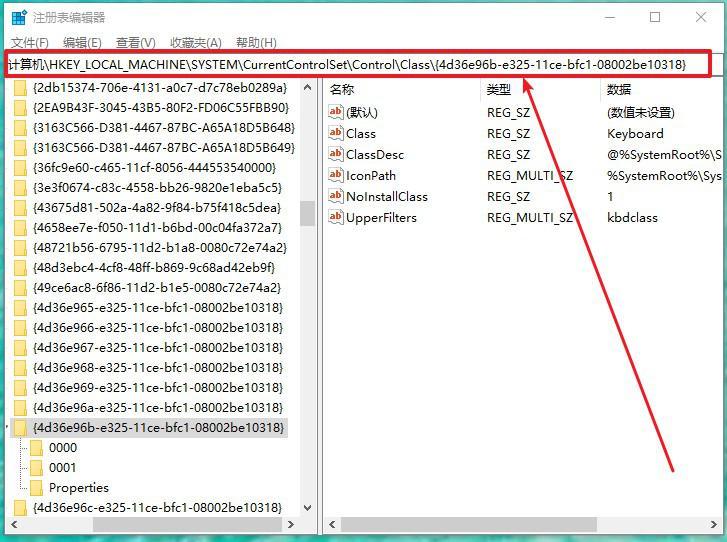Click the ab icon beside UpperFilters value
727x542 pixels.
pos(336,218)
